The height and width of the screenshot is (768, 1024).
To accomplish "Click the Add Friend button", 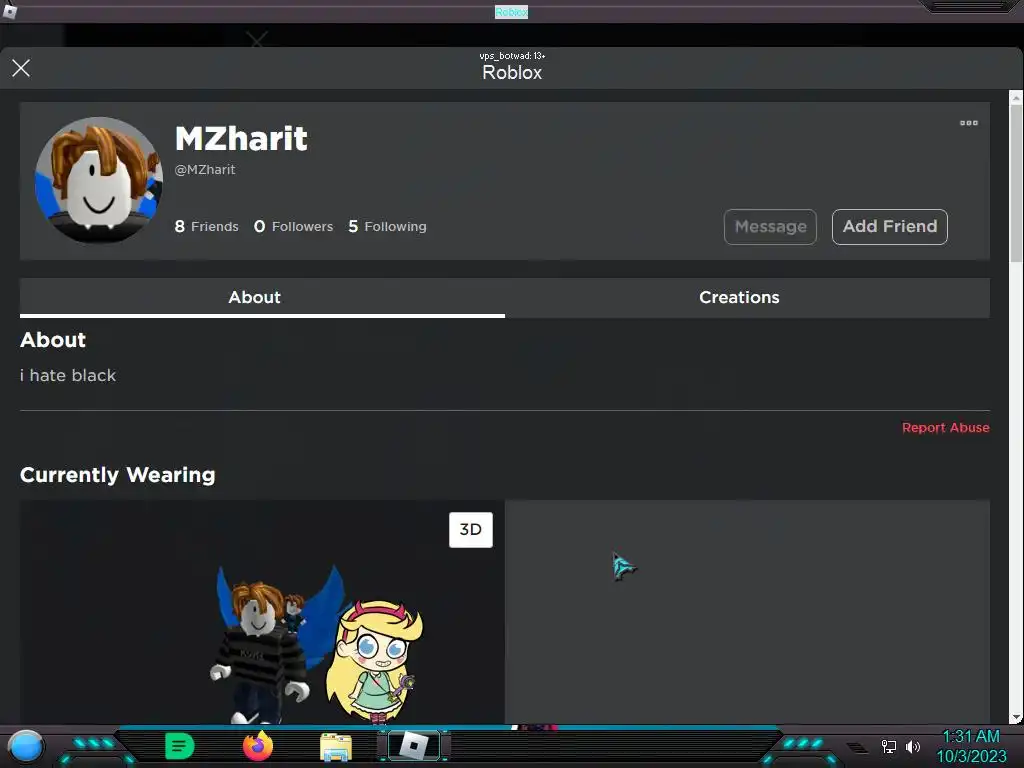I will (889, 227).
